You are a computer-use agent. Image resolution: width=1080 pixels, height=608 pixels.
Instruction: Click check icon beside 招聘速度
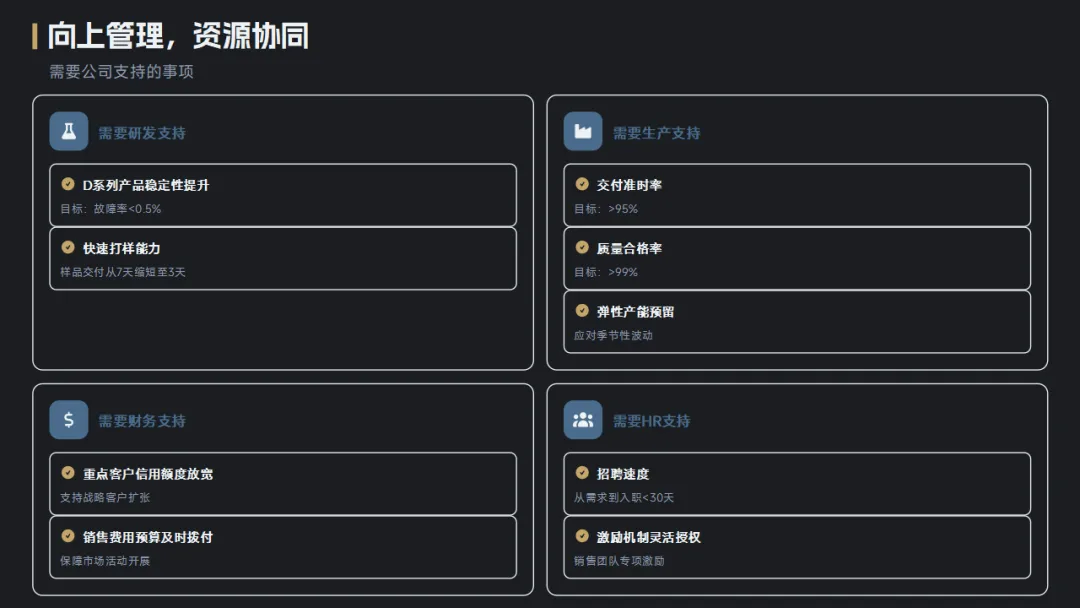tap(582, 472)
